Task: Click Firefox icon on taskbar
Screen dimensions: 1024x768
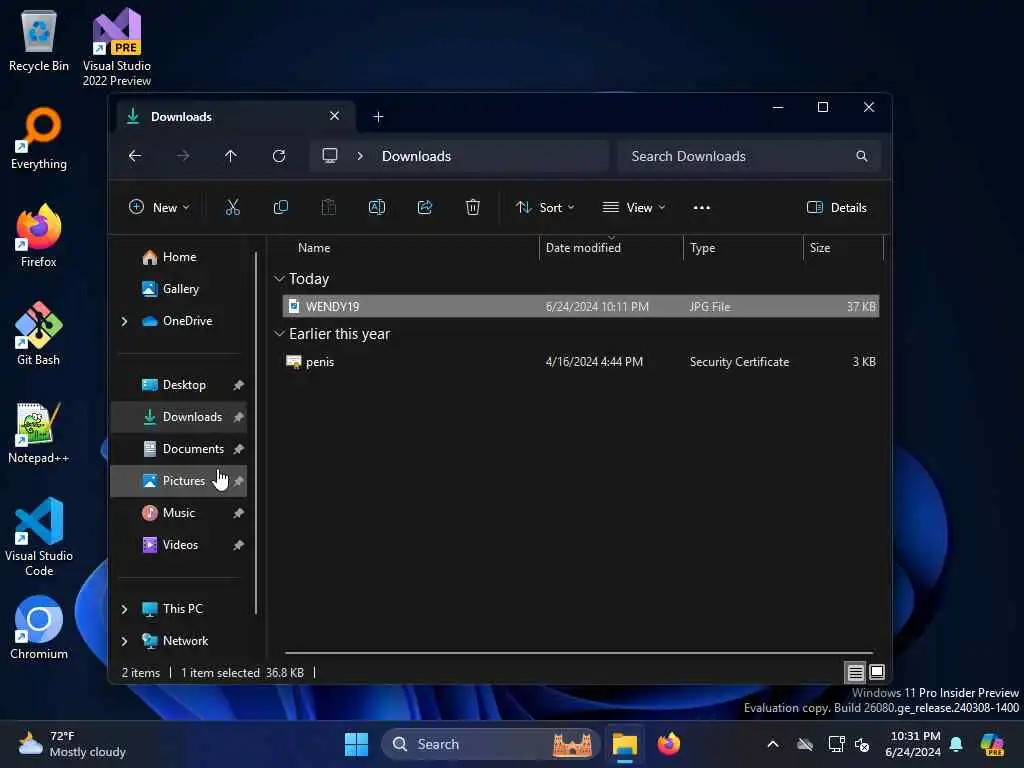Action: [669, 744]
